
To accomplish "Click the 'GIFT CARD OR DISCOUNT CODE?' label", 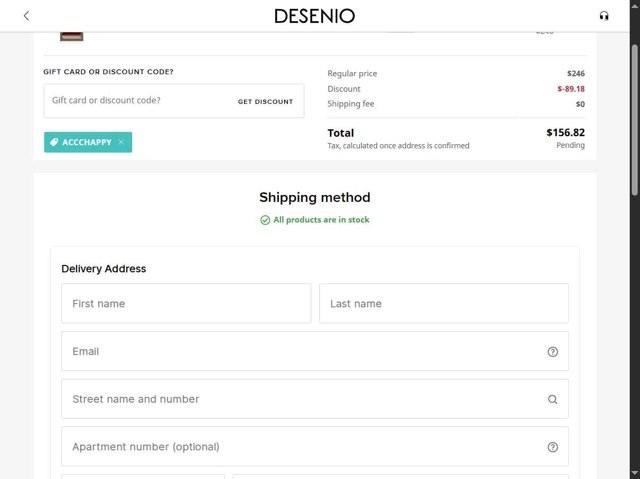I will tap(109, 72).
